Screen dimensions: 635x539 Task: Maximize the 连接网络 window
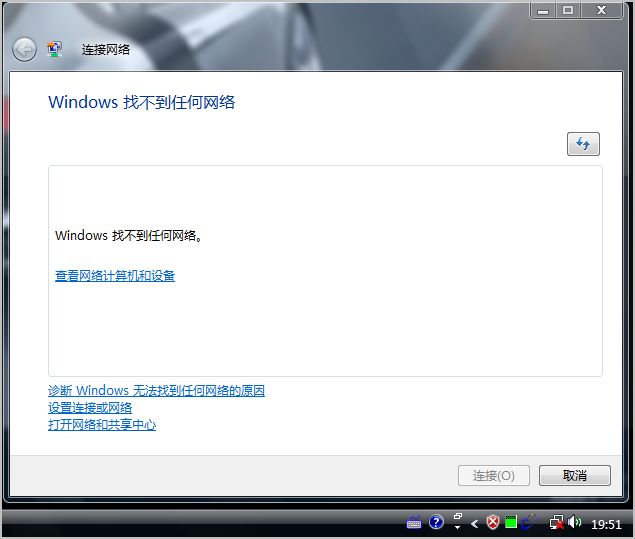click(568, 10)
